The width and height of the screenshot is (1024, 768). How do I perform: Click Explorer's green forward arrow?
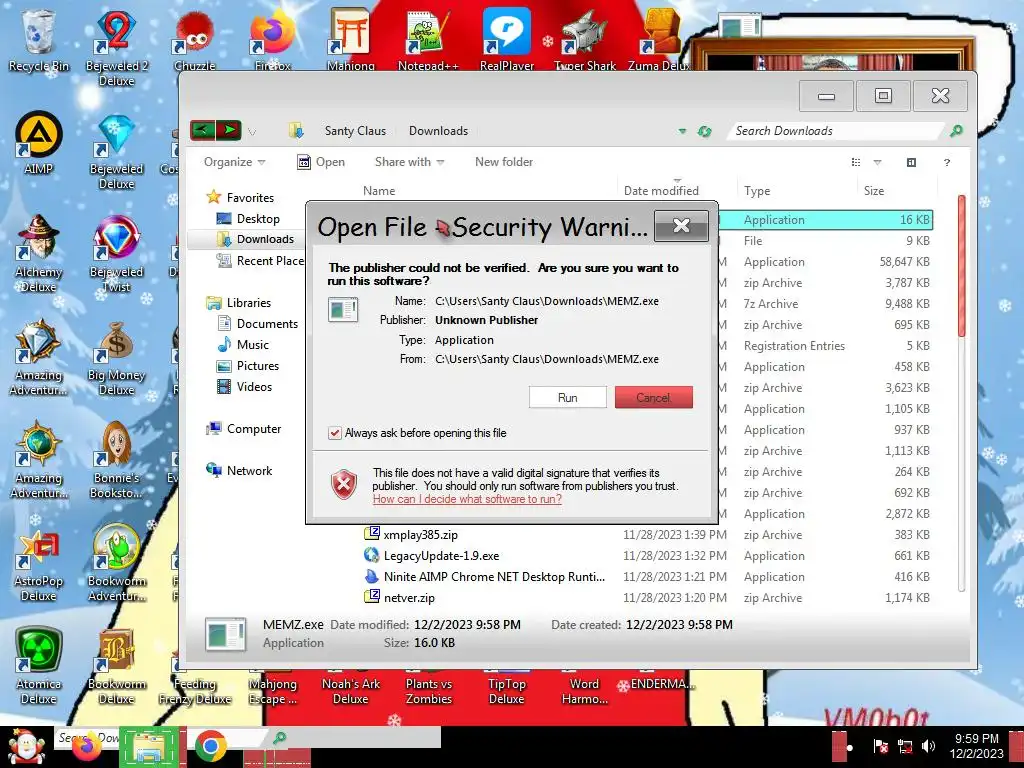point(229,130)
